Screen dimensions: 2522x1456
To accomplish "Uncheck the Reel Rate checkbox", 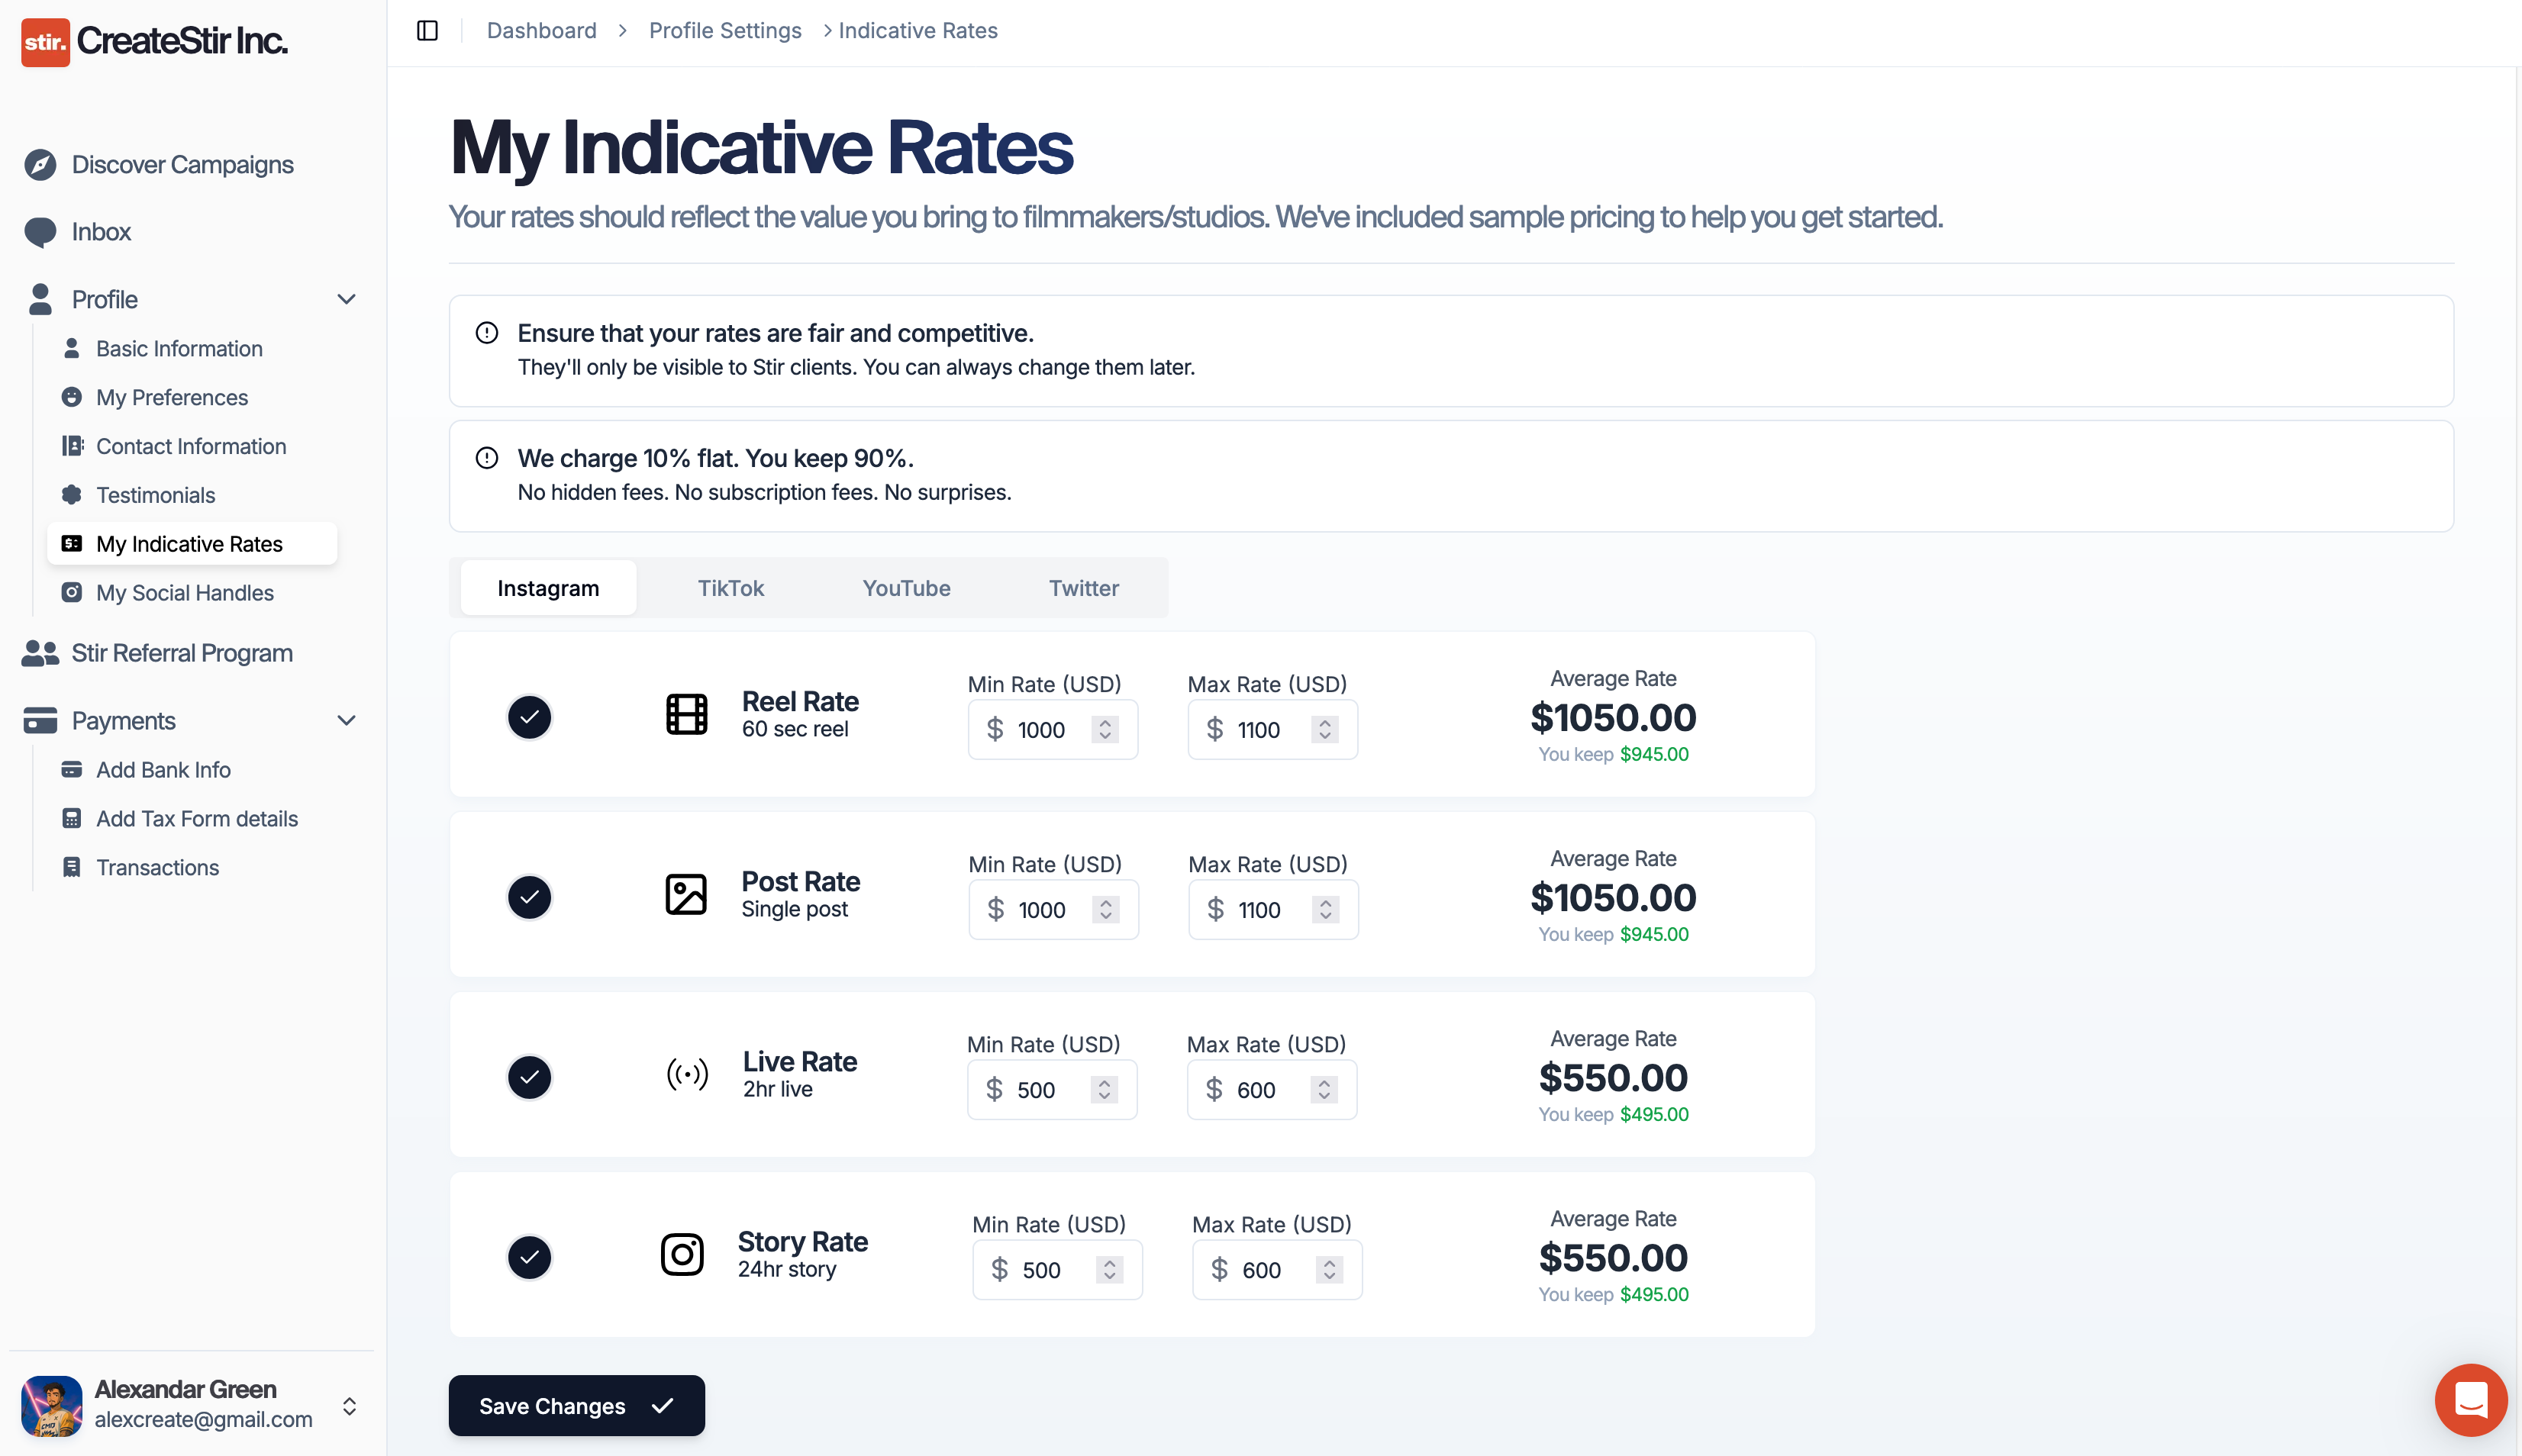I will [529, 717].
